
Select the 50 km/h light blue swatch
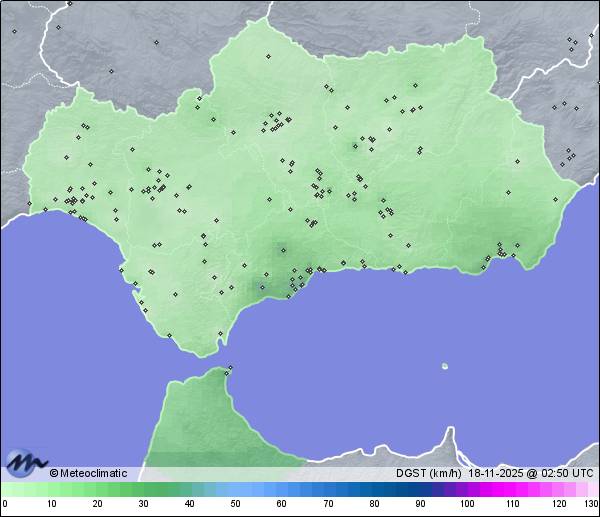coord(235,490)
